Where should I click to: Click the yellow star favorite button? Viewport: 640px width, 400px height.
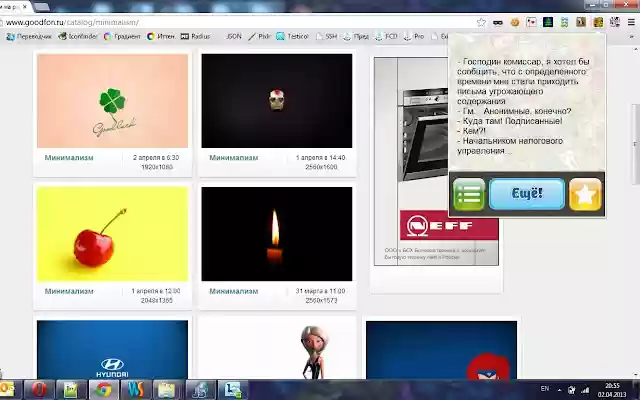[x=585, y=194]
